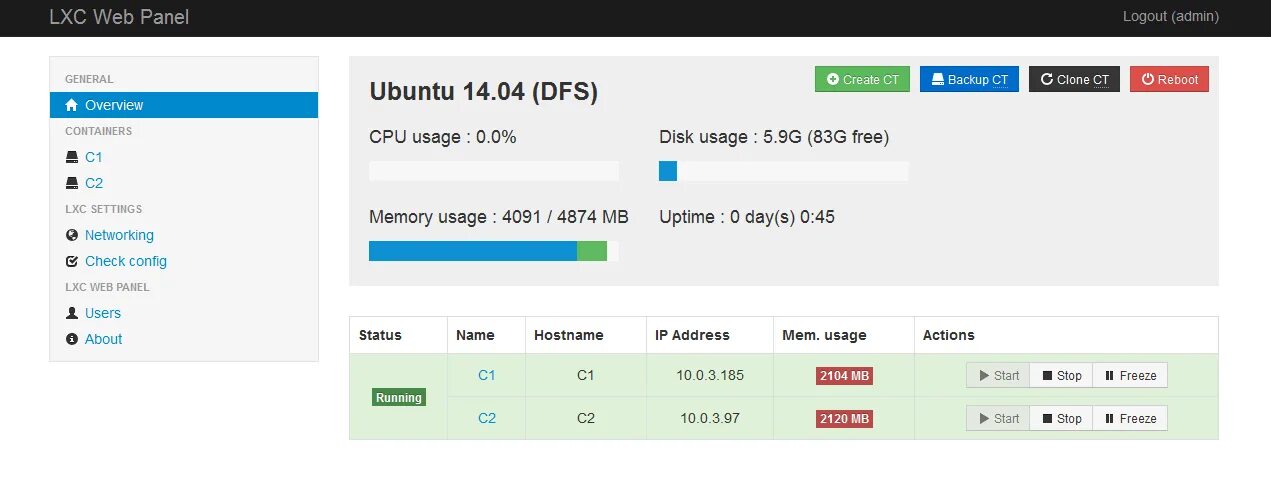Image resolution: width=1271 pixels, height=485 pixels.
Task: Click the person icon beside Users
Action: (71, 313)
